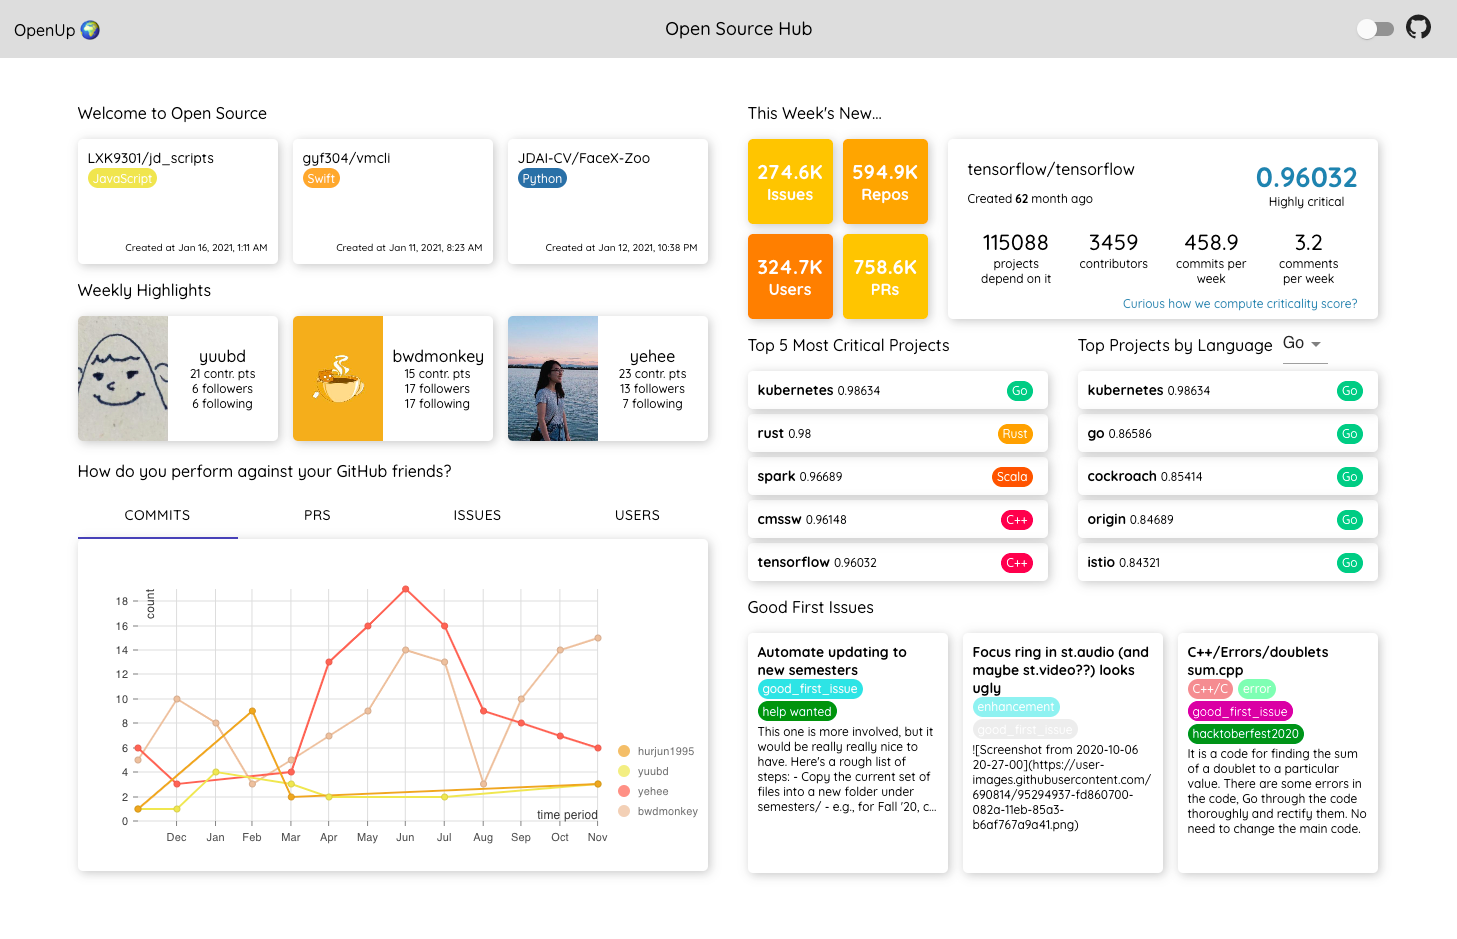
Task: Click the 594.9K Repos tile
Action: [885, 182]
